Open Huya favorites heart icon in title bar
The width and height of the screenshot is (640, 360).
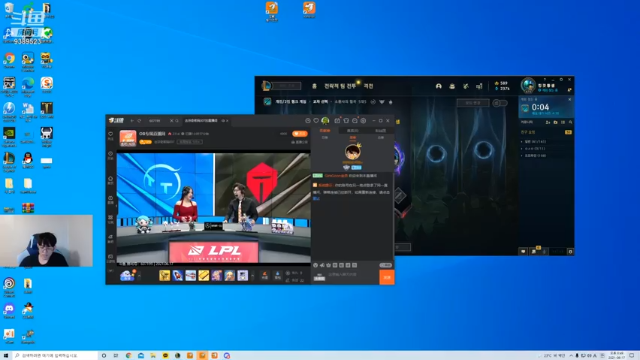coord(316,121)
